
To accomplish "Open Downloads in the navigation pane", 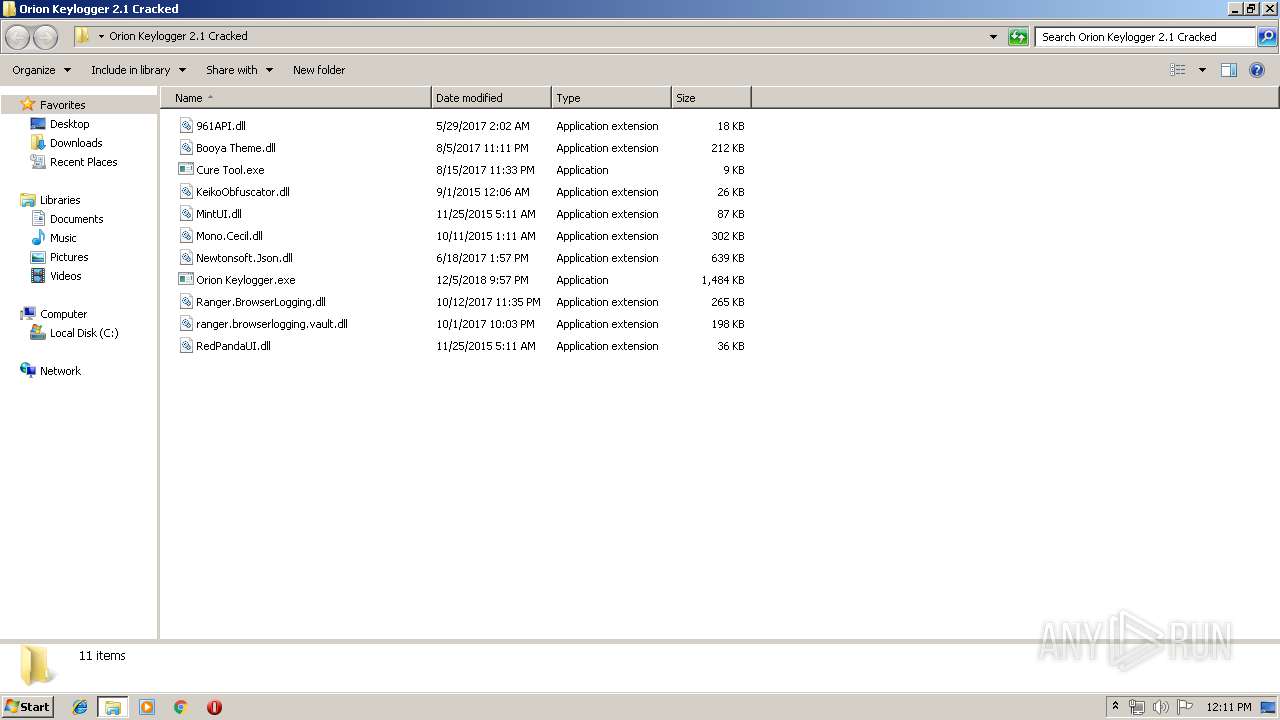I will pyautogui.click(x=76, y=143).
